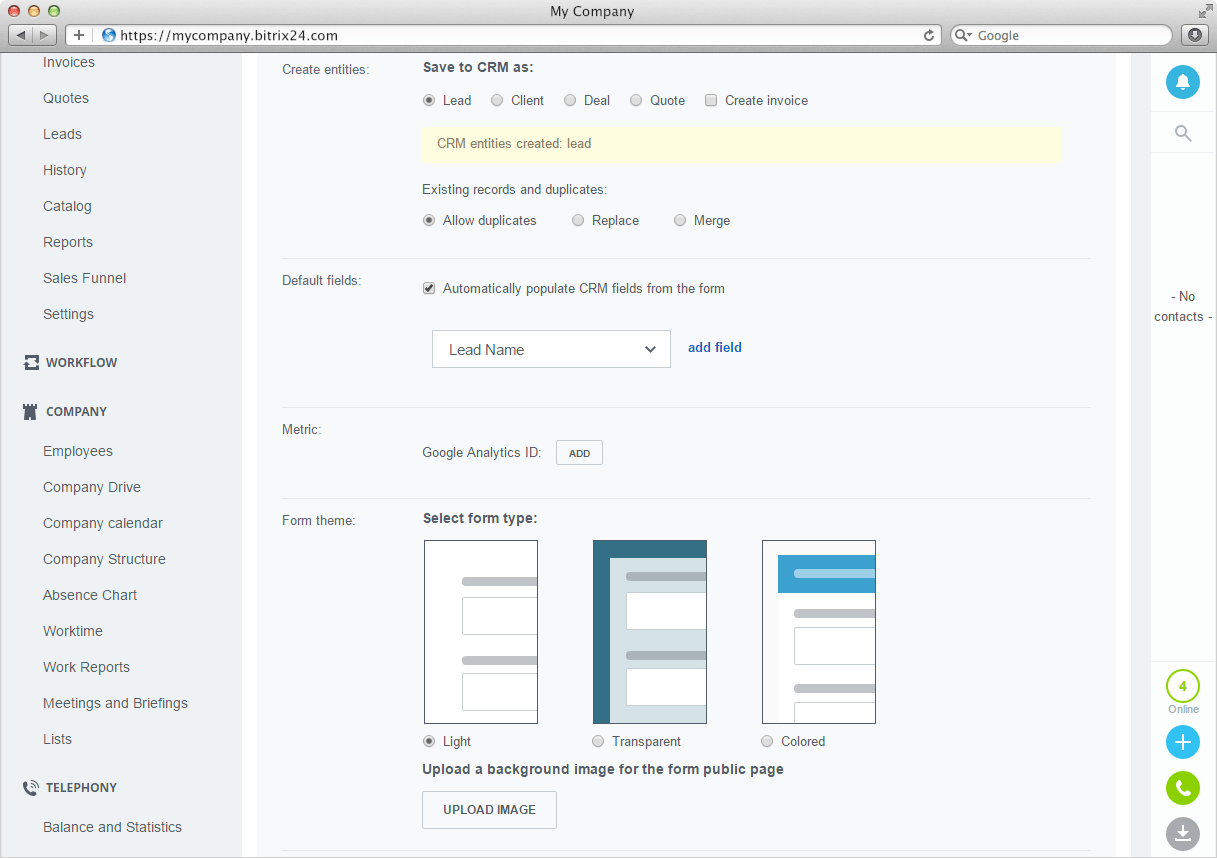Click the UPLOAD IMAGE button
Viewport: 1217px width, 858px height.
(x=489, y=810)
